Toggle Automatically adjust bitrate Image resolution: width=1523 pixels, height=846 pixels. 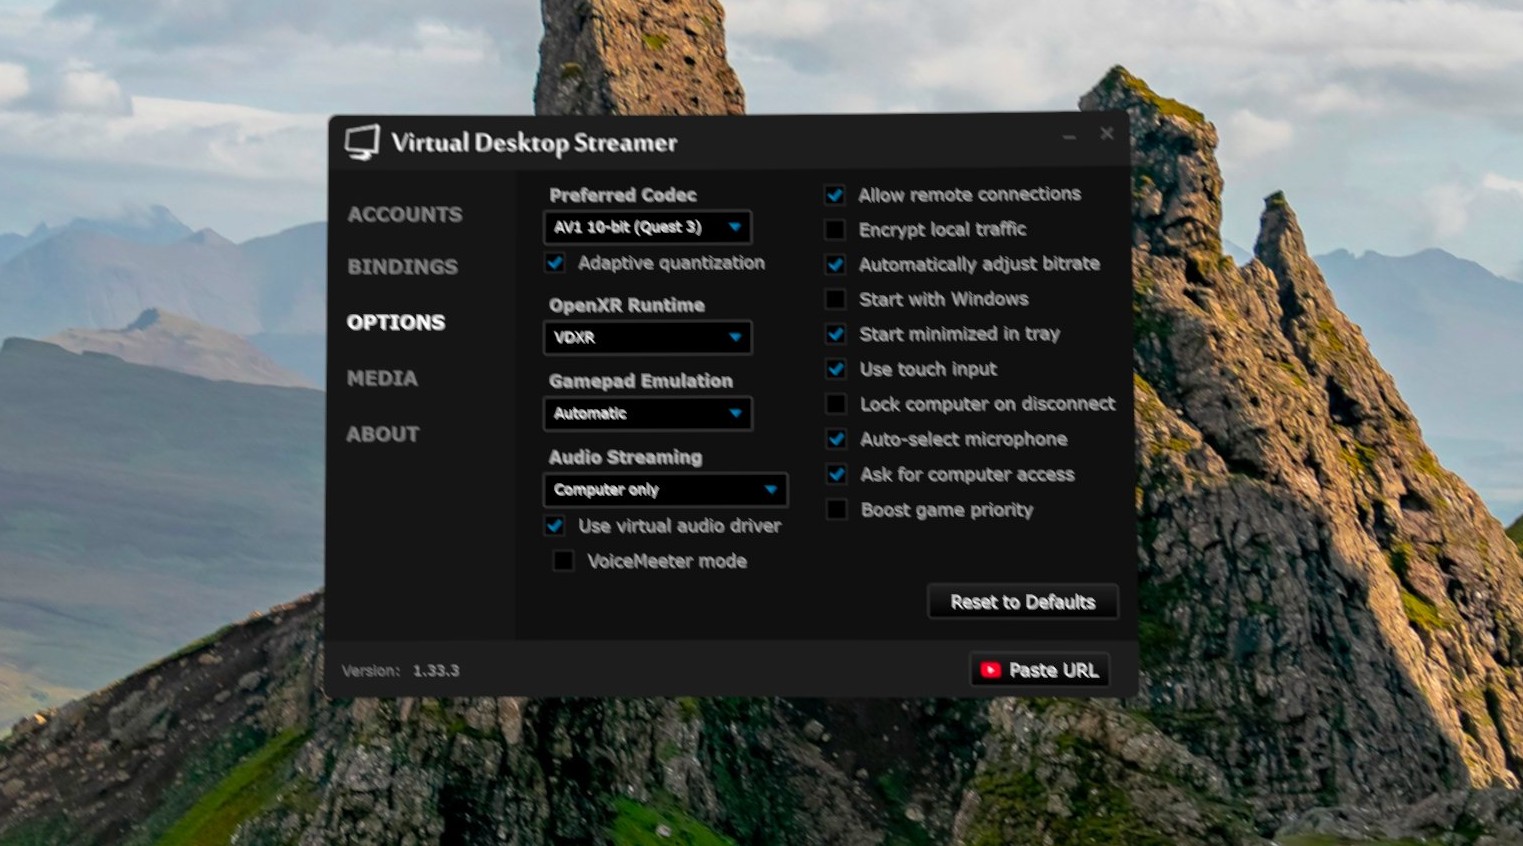pyautogui.click(x=835, y=264)
